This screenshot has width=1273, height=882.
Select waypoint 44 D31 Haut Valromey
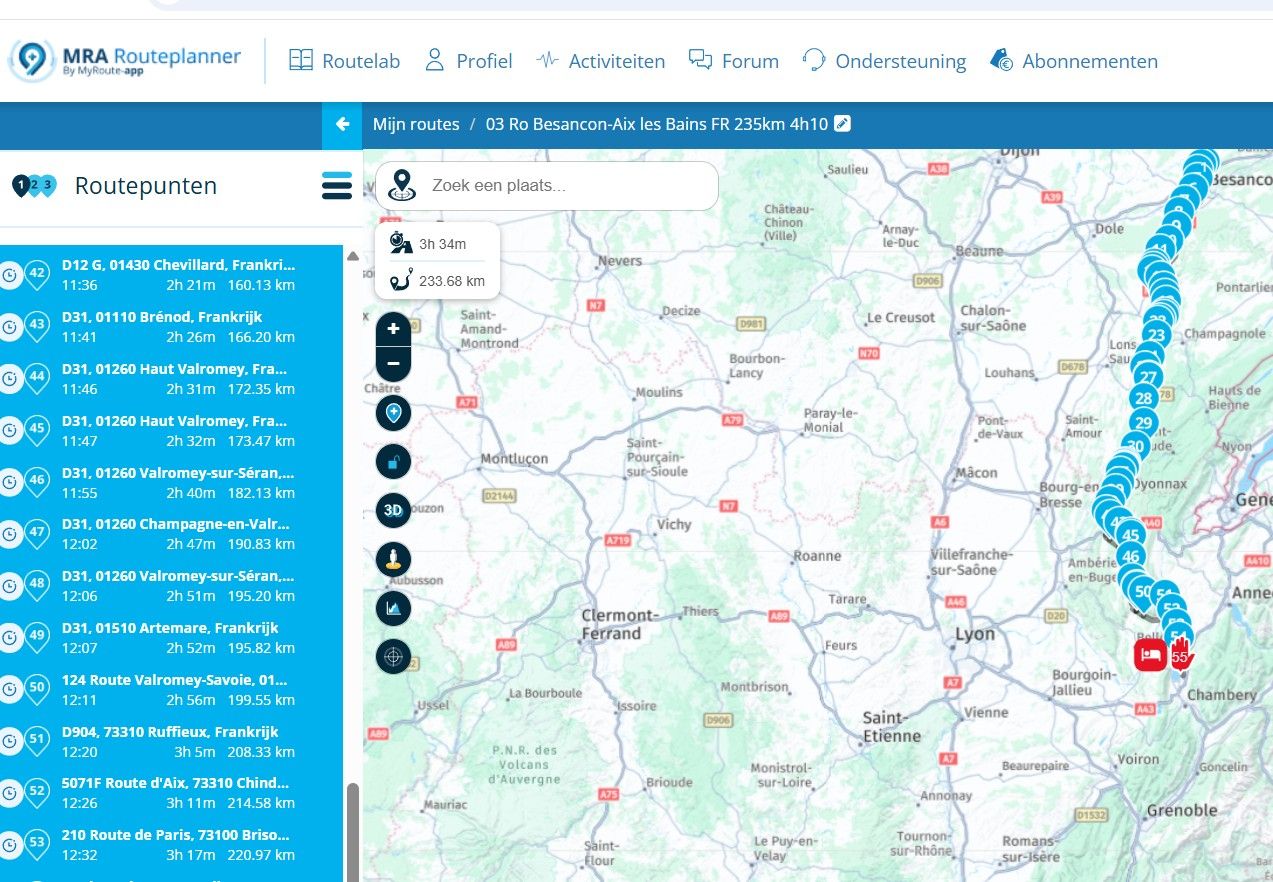[x=171, y=379]
